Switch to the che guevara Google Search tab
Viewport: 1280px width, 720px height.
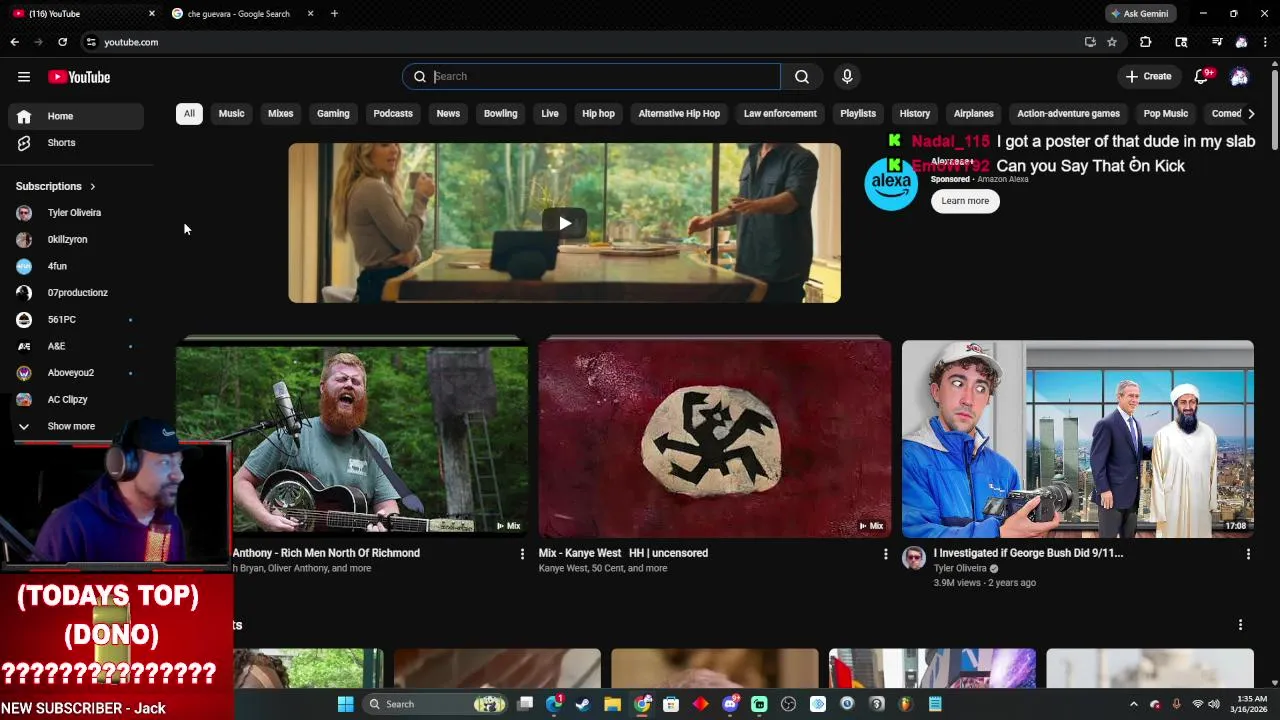(238, 13)
